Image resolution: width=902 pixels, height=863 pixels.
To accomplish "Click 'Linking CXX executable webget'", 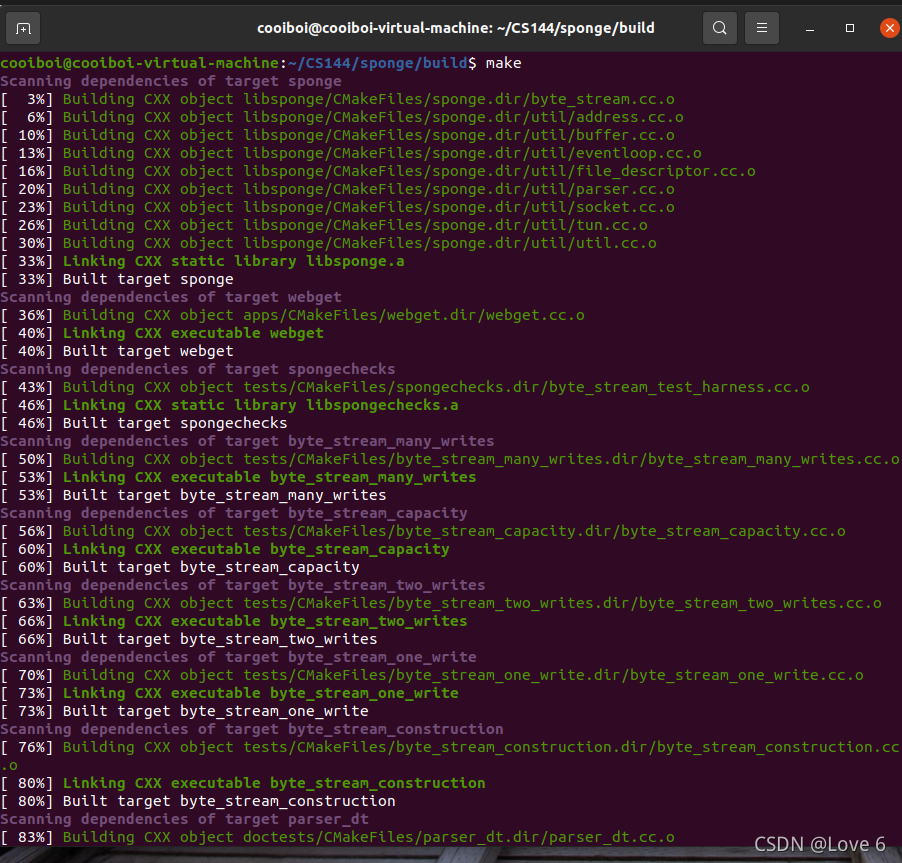I will [193, 333].
